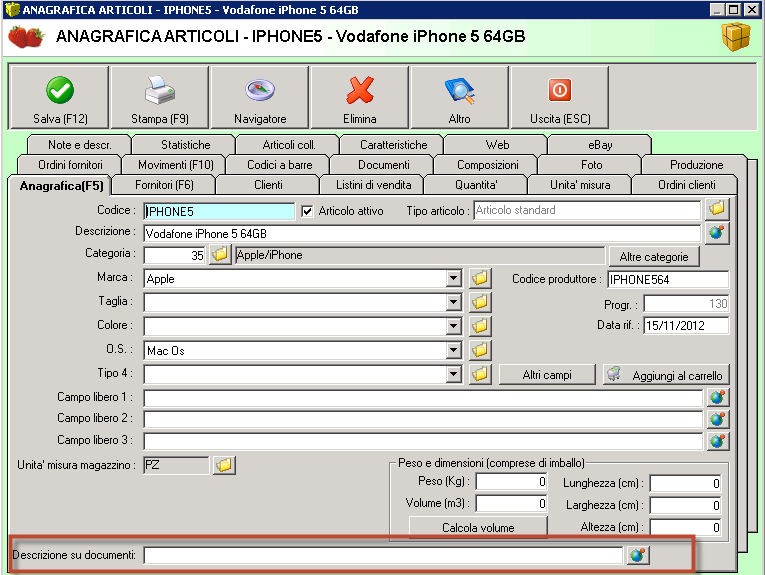The width and height of the screenshot is (765, 575).
Task: Click the Altri campi button
Action: (x=547, y=375)
